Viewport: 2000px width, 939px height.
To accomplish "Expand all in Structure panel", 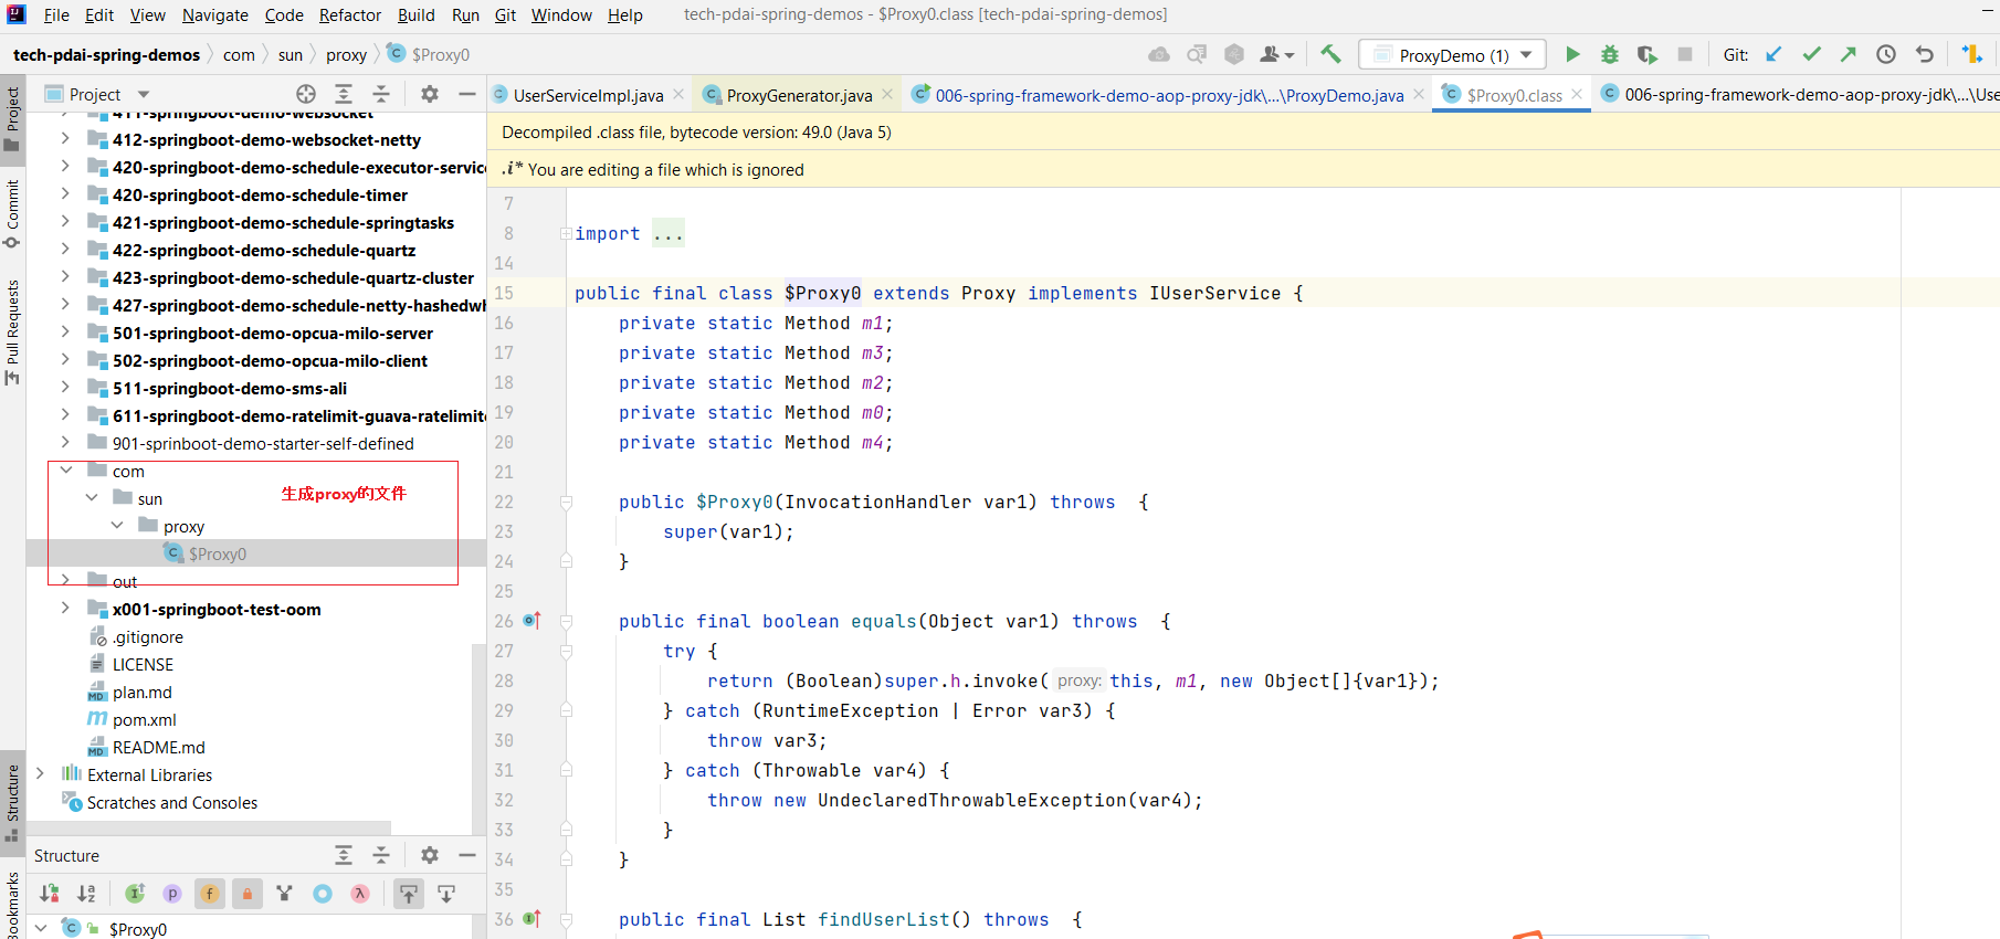I will tap(343, 855).
